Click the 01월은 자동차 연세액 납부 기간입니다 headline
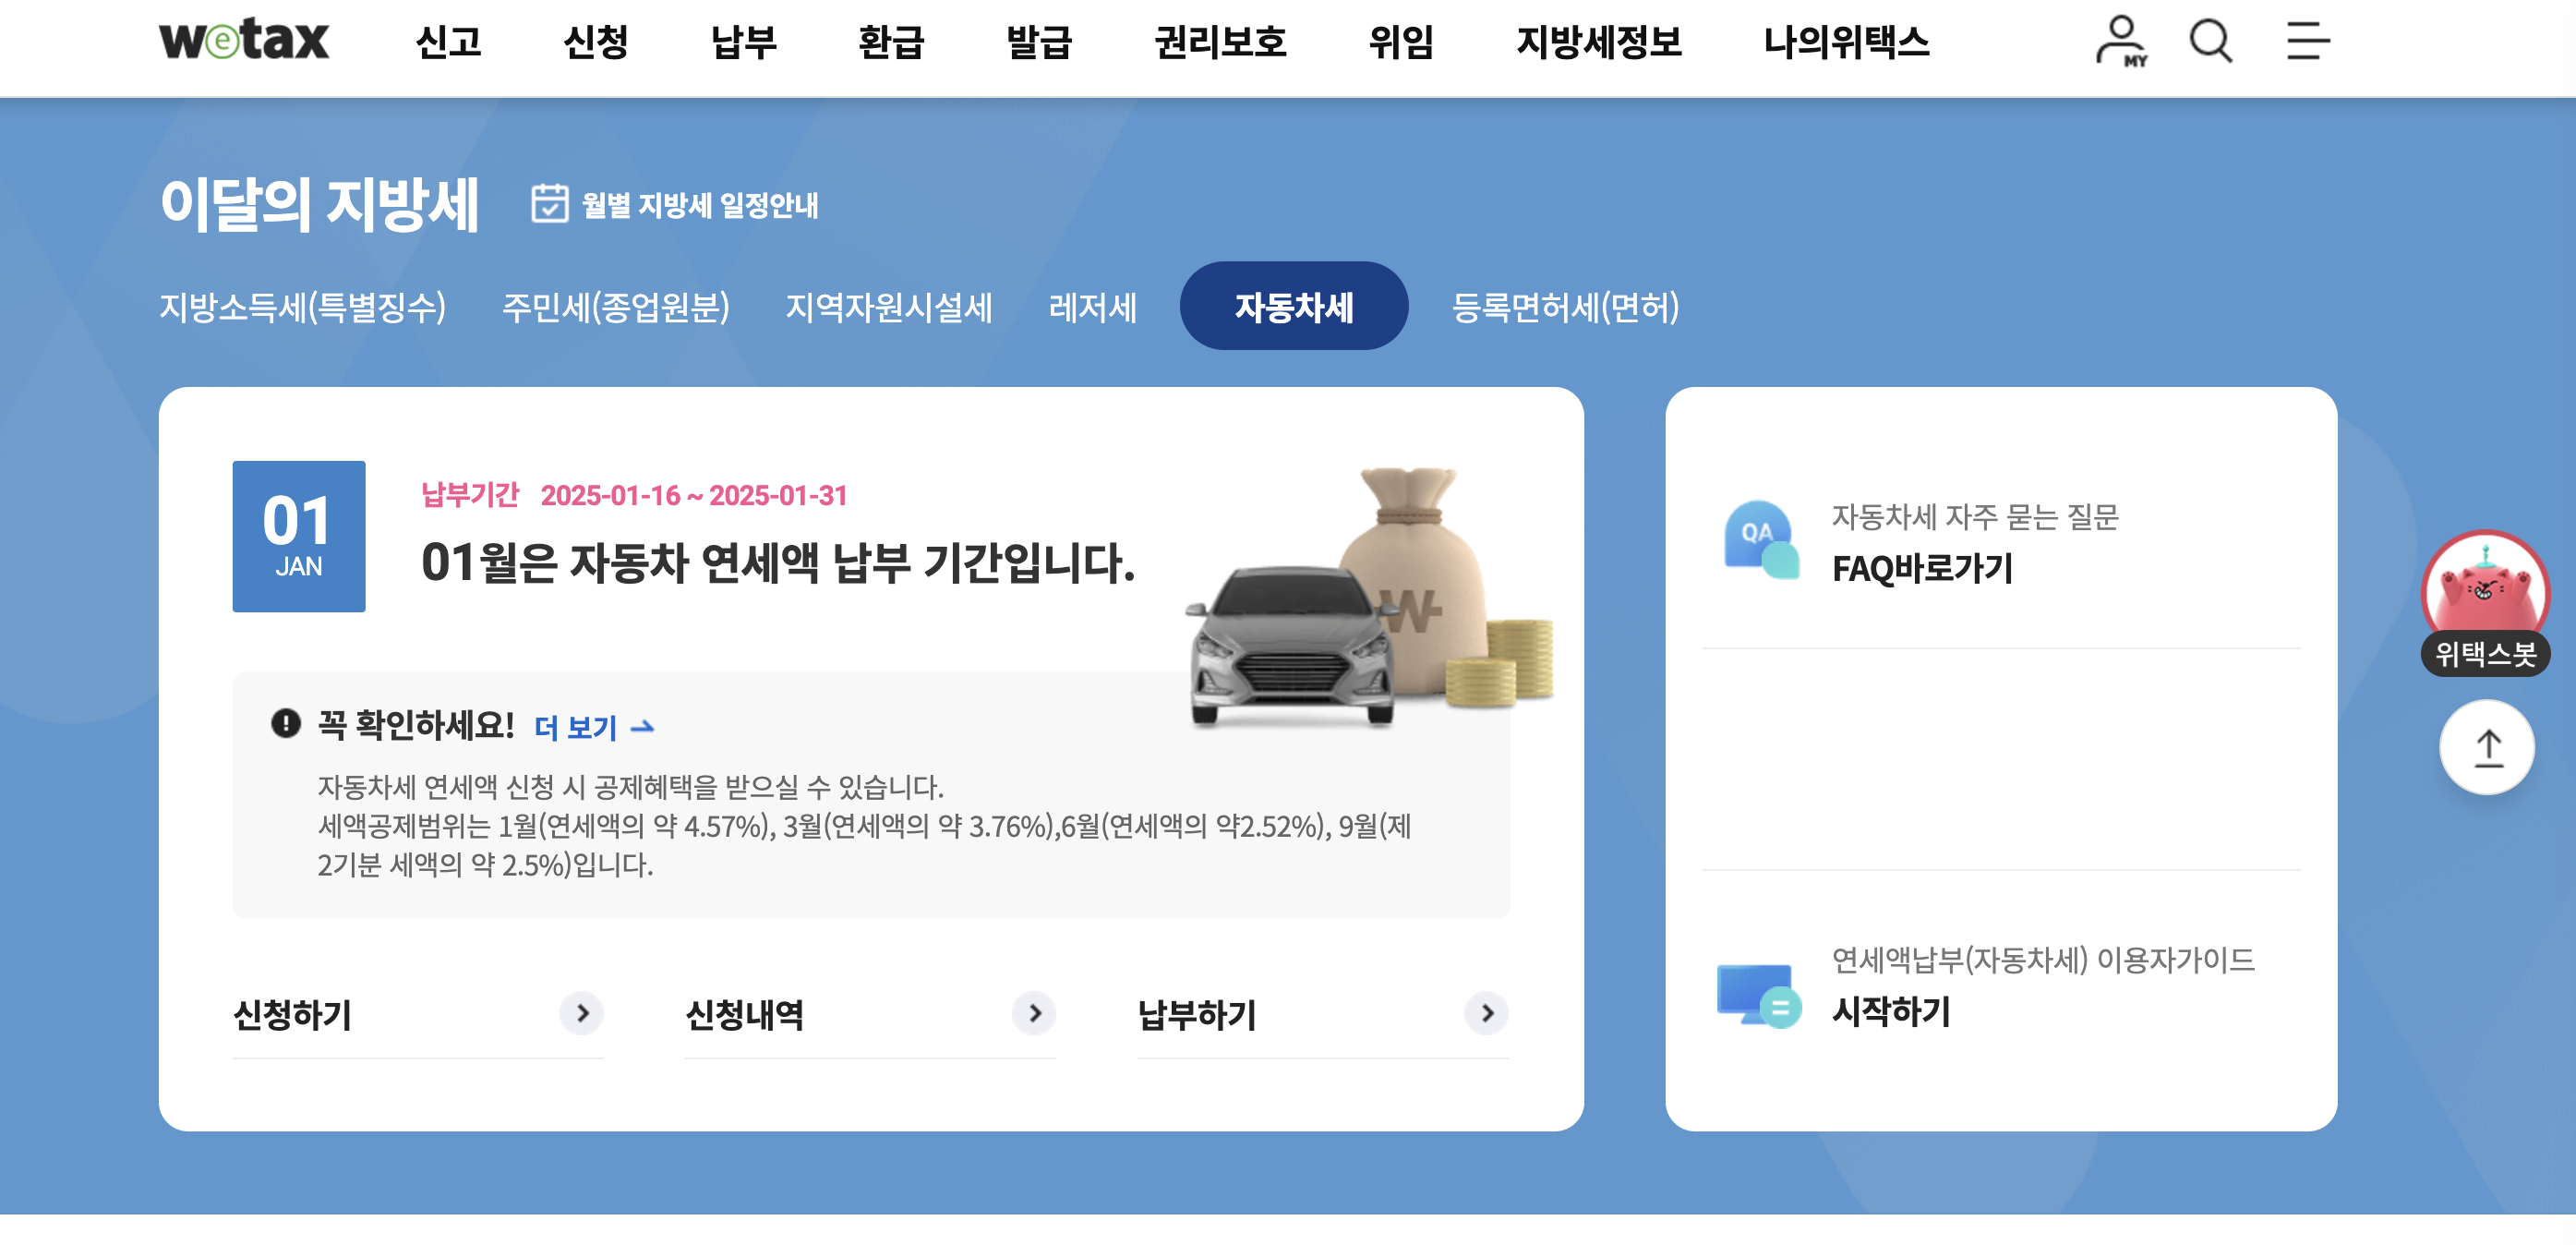 coord(778,562)
